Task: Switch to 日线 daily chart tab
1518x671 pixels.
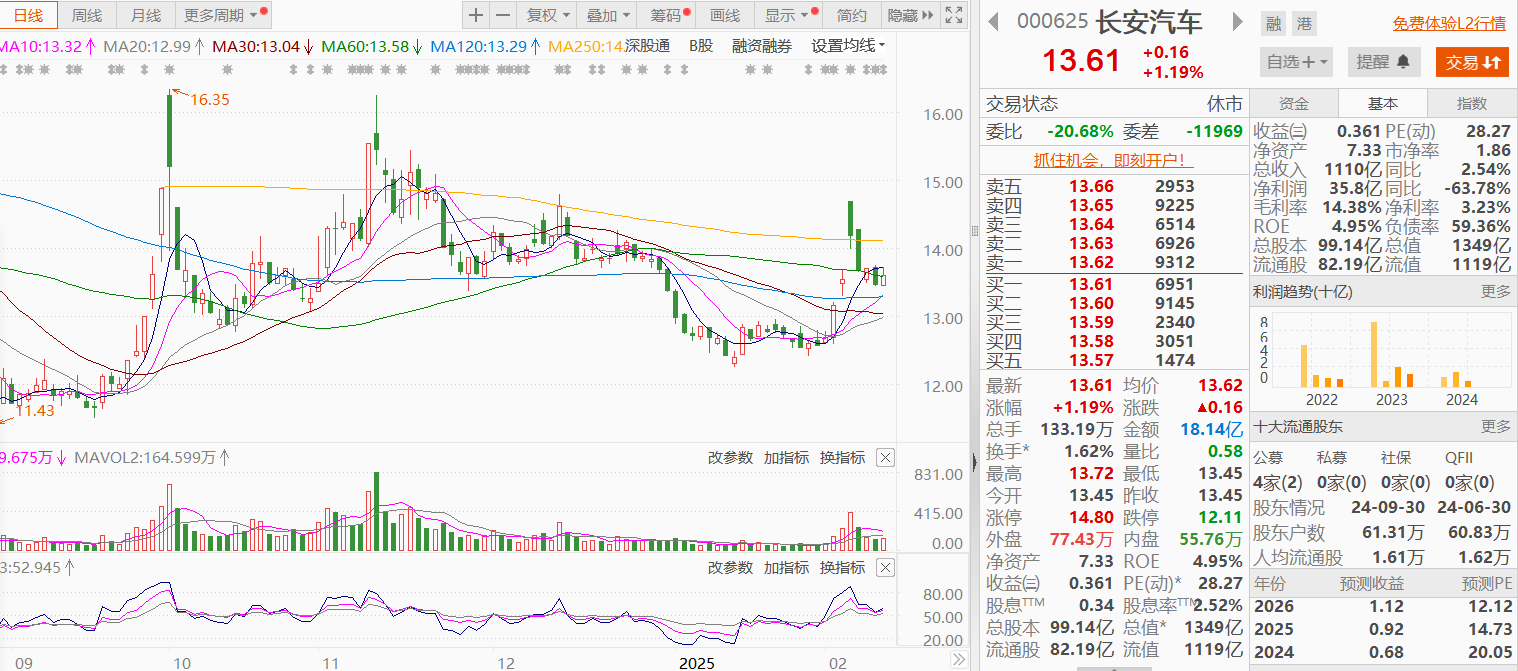Action: pyautogui.click(x=28, y=15)
